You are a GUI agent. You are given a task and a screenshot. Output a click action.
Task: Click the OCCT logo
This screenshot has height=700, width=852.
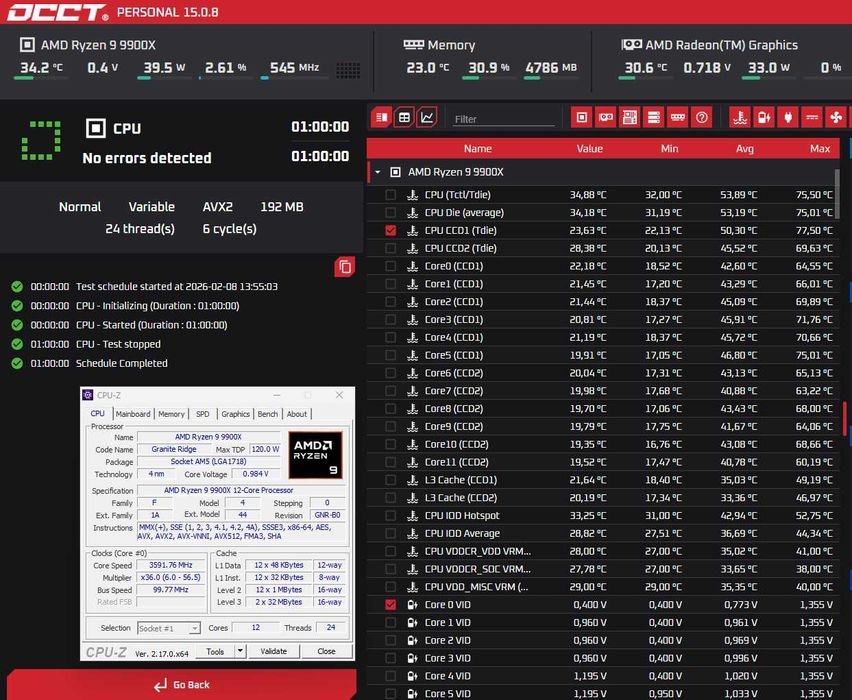(x=57, y=12)
